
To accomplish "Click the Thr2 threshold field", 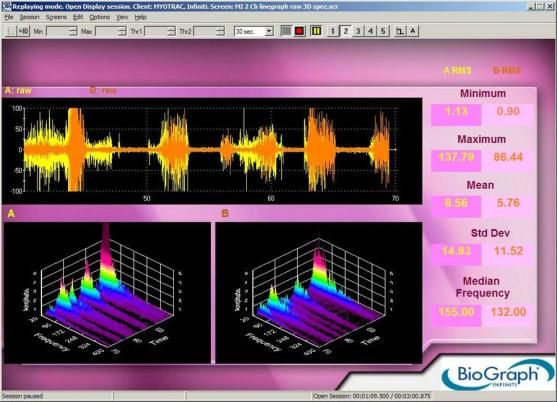I will [205, 31].
